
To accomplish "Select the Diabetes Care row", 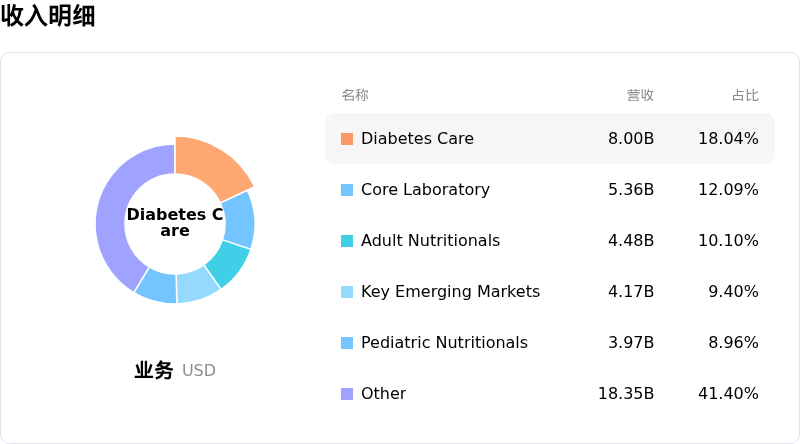I will 550,139.
